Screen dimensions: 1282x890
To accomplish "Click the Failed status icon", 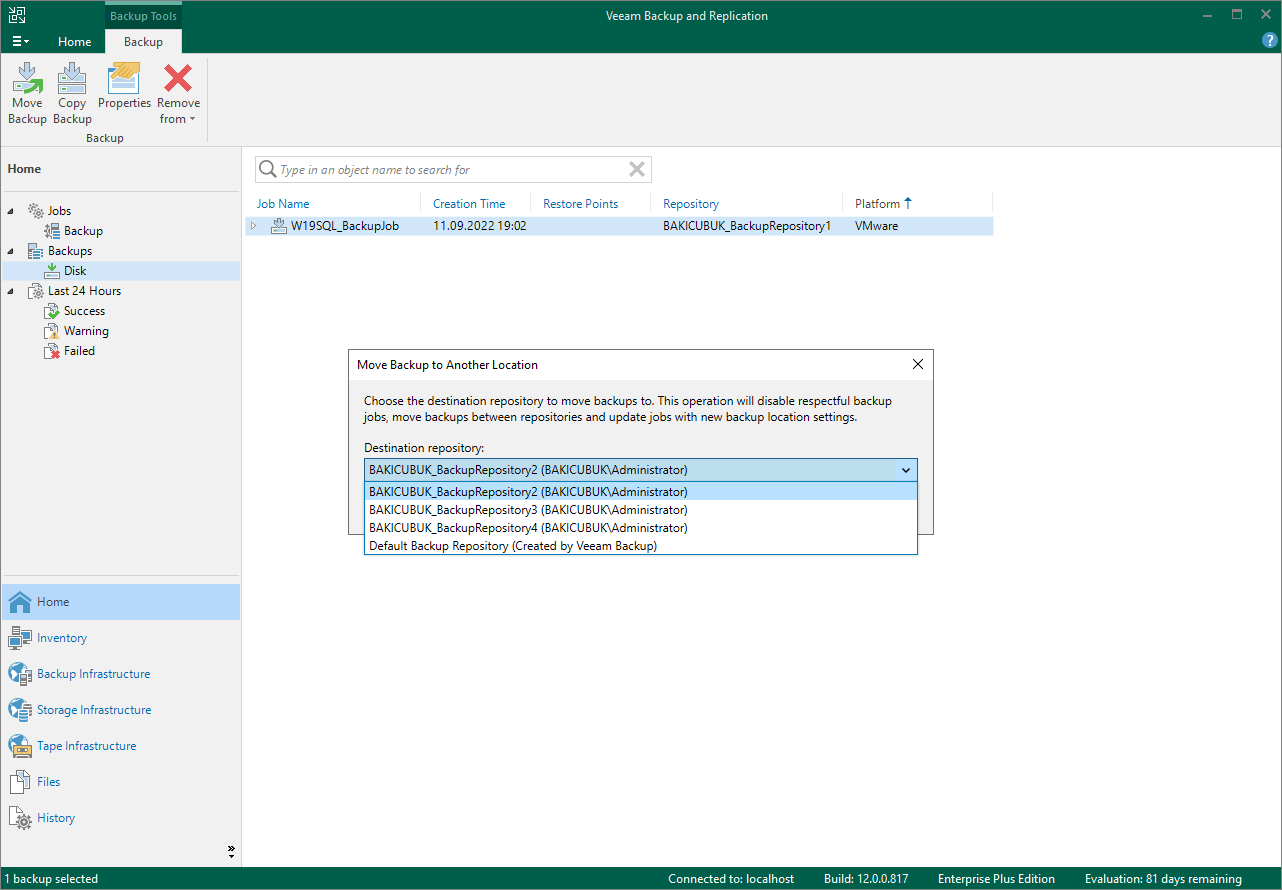I will pyautogui.click(x=52, y=351).
